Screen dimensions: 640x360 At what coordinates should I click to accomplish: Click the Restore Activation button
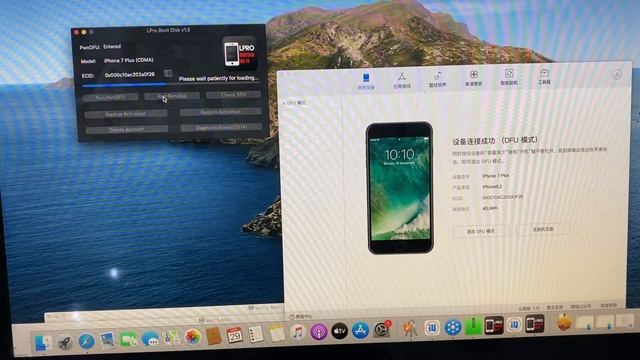point(220,112)
